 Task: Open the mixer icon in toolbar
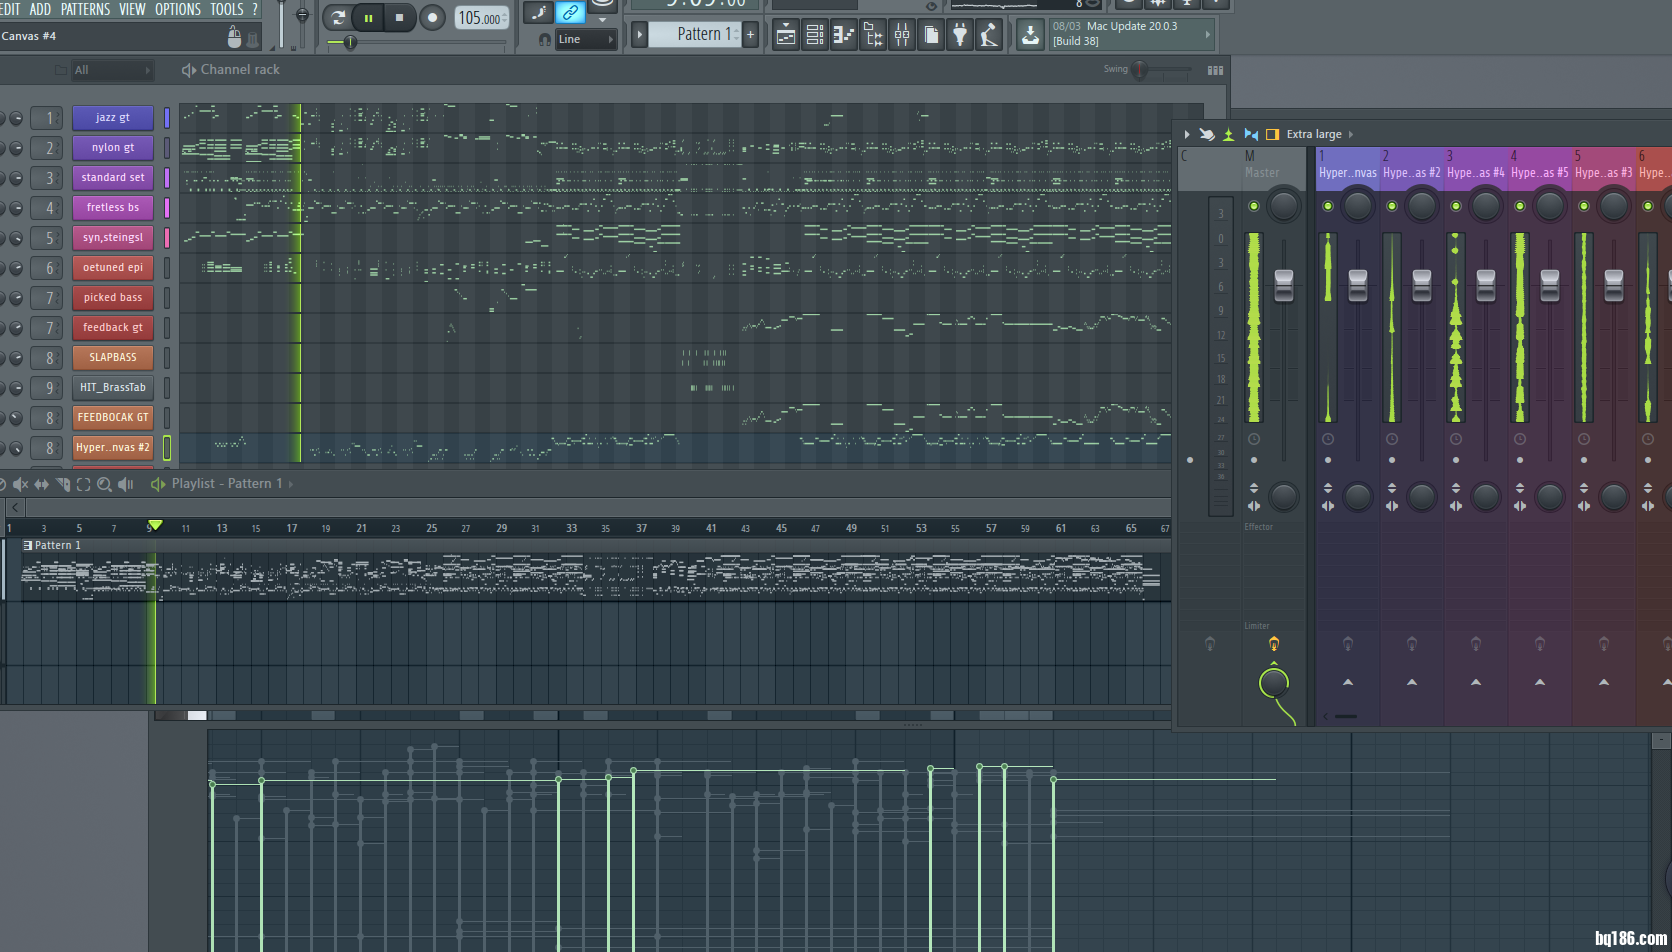click(x=902, y=35)
